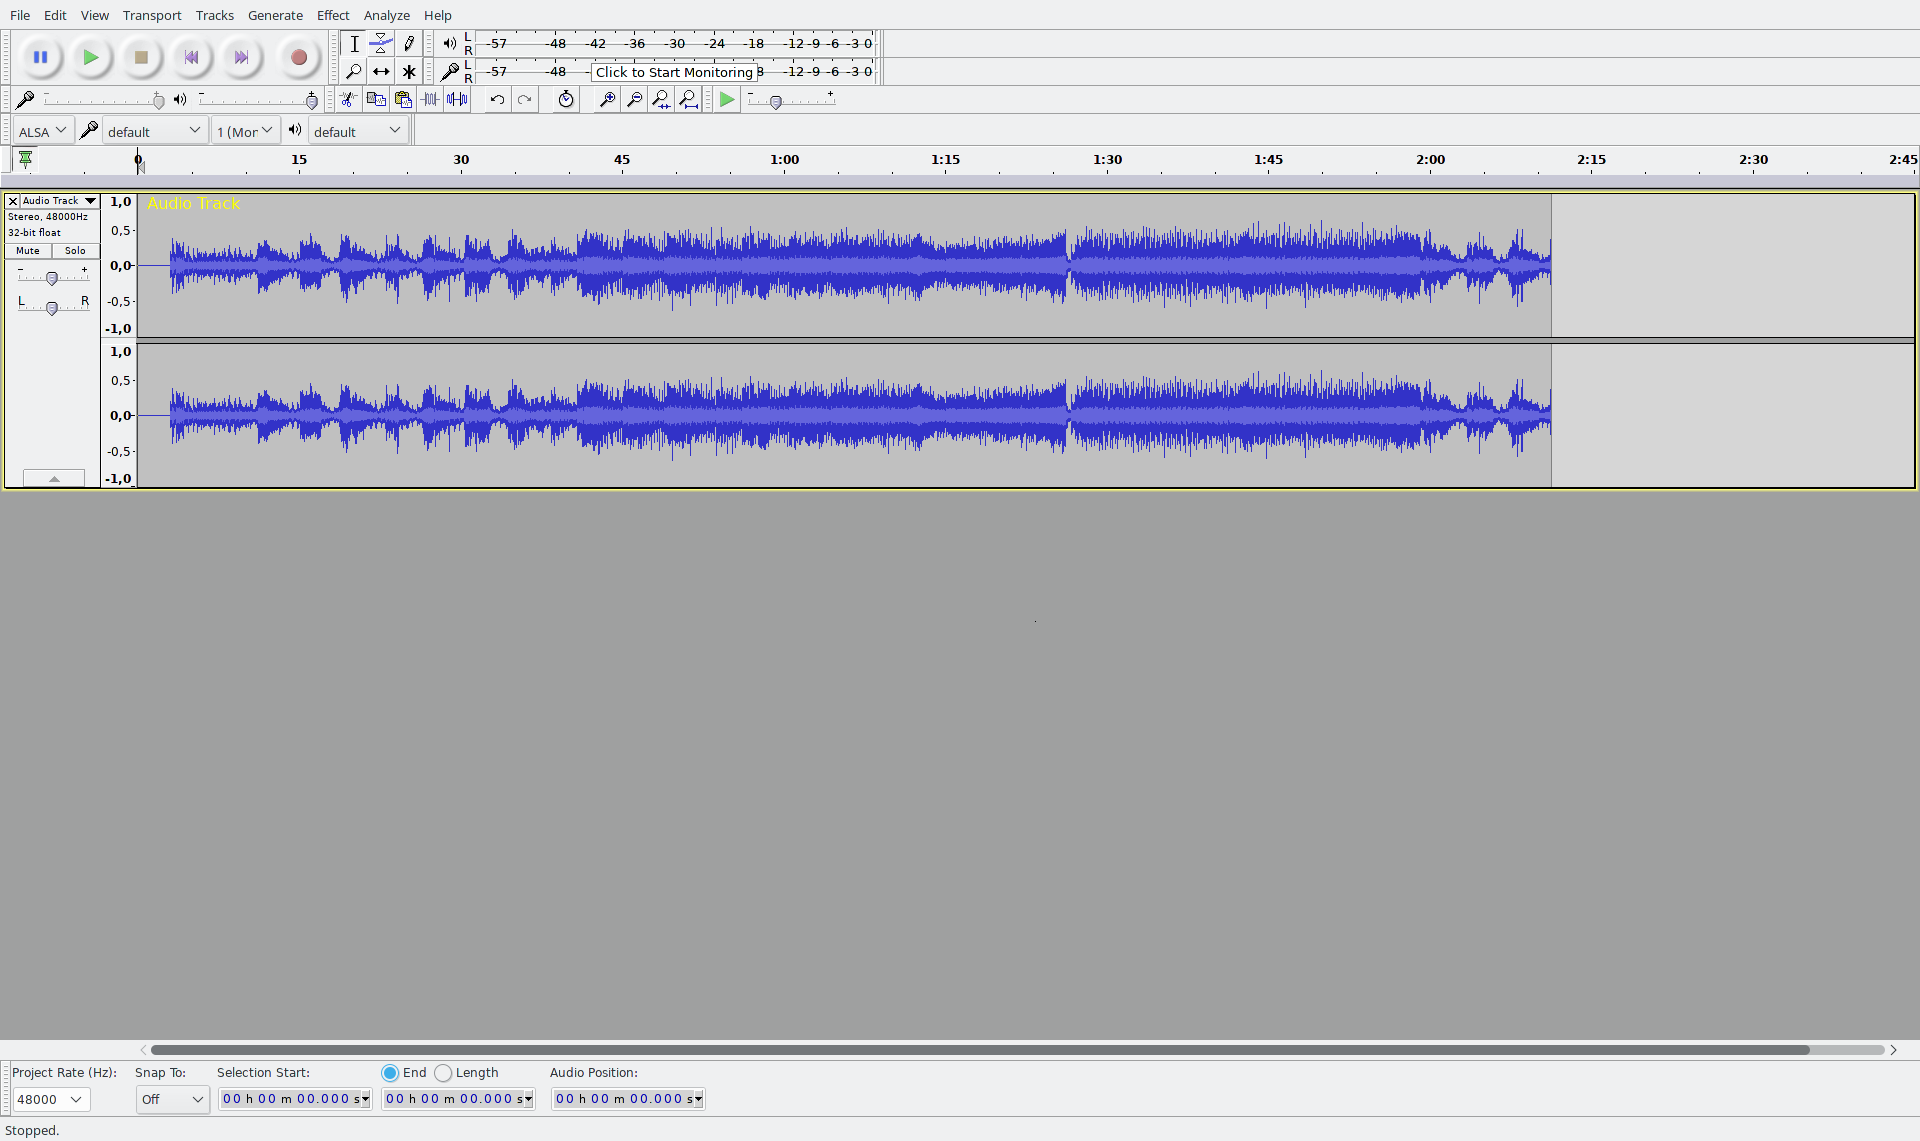
Task: Open the Audio Track name dropdown menu
Action: tap(60, 201)
